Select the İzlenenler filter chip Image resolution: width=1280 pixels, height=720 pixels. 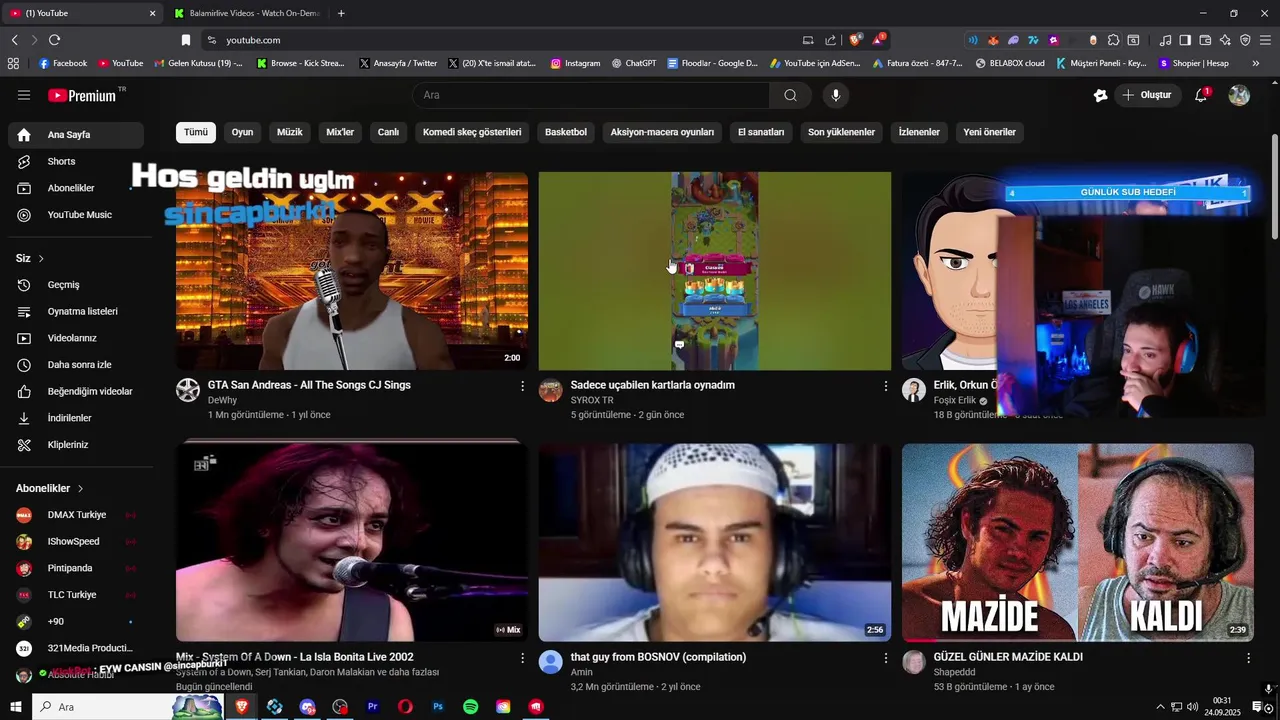pyautogui.click(x=919, y=132)
